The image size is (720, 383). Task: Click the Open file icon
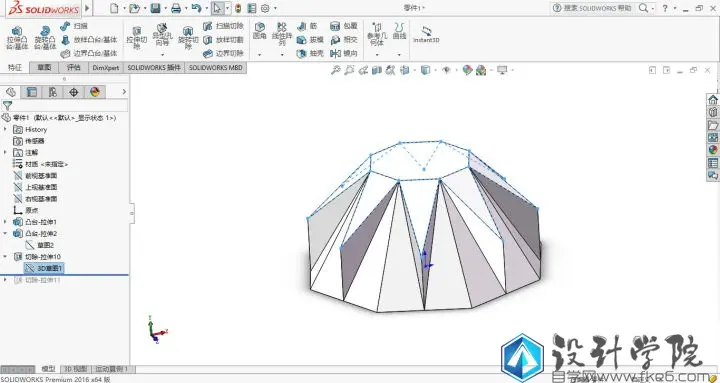click(134, 8)
